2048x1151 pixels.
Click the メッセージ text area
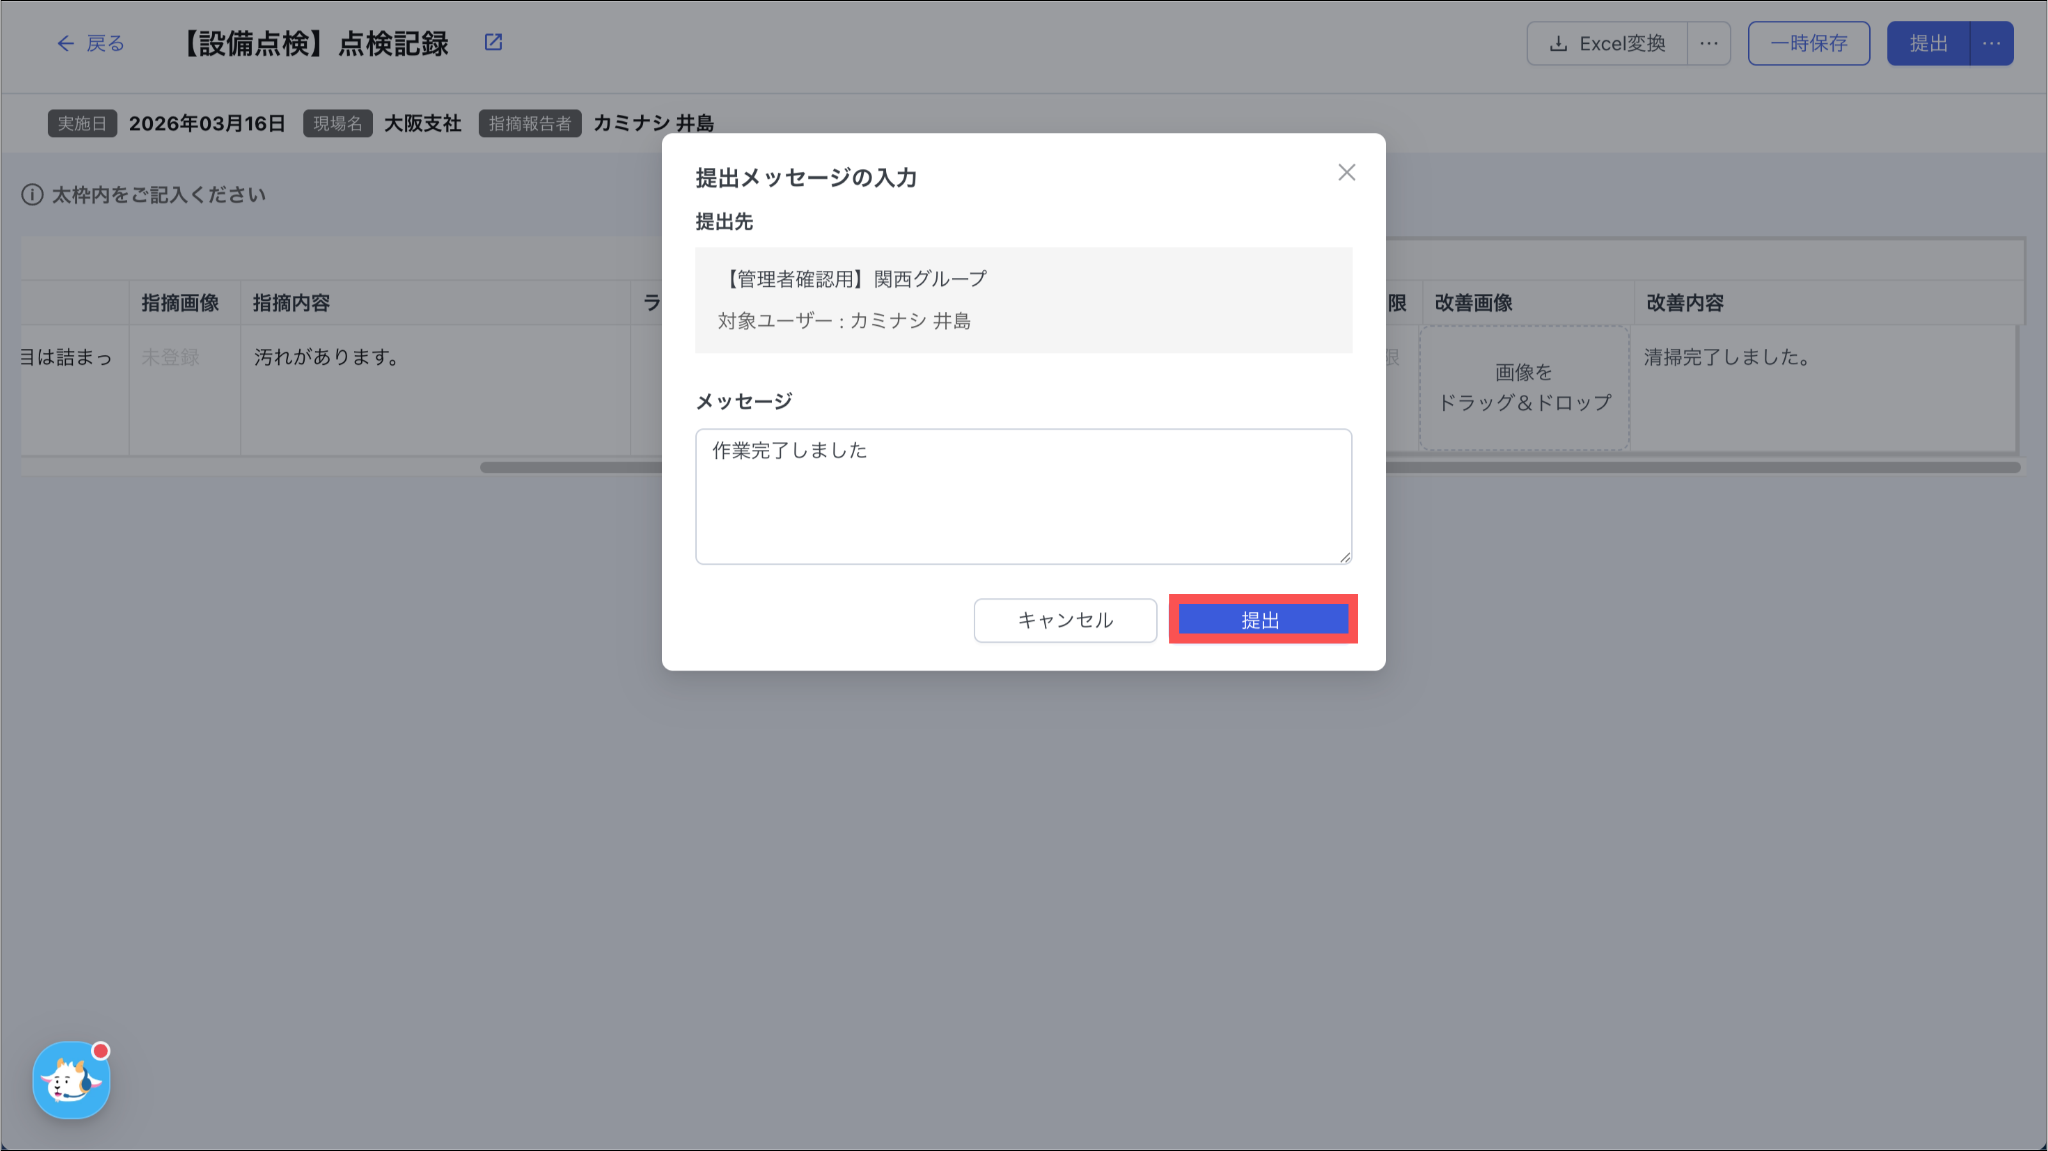1023,496
